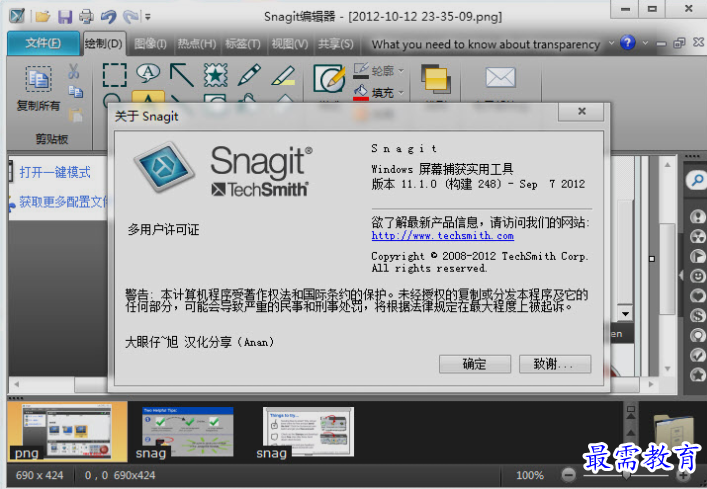Open the techsmith.com website link
This screenshot has height=489, width=707.
[x=442, y=235]
